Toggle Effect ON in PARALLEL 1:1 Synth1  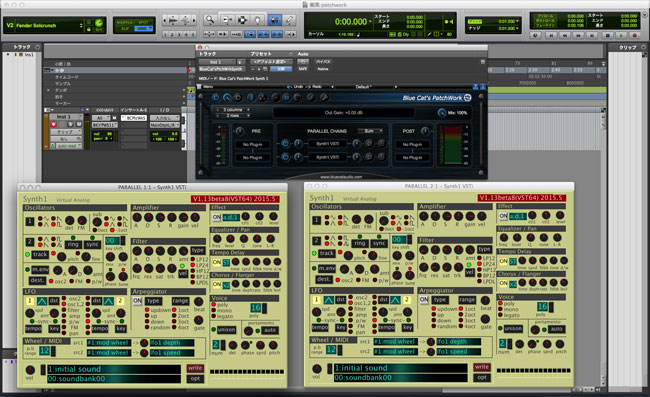[216, 217]
